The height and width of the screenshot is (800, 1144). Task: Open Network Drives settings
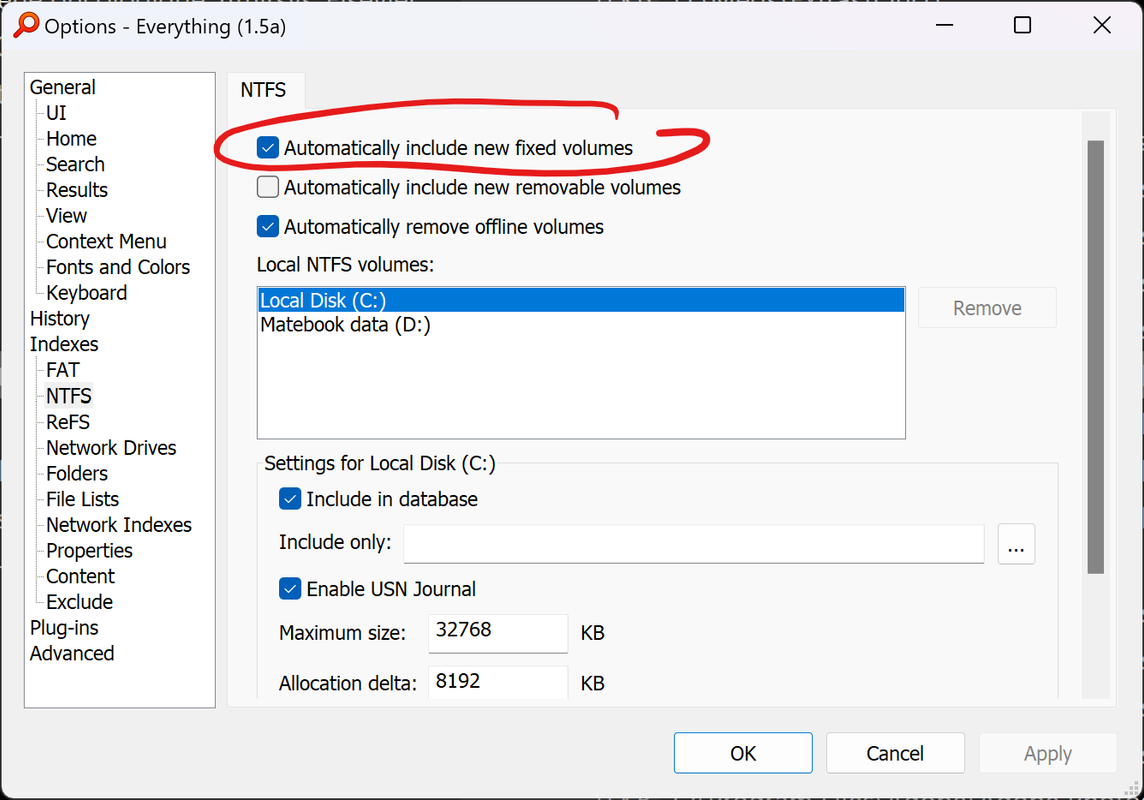click(112, 448)
